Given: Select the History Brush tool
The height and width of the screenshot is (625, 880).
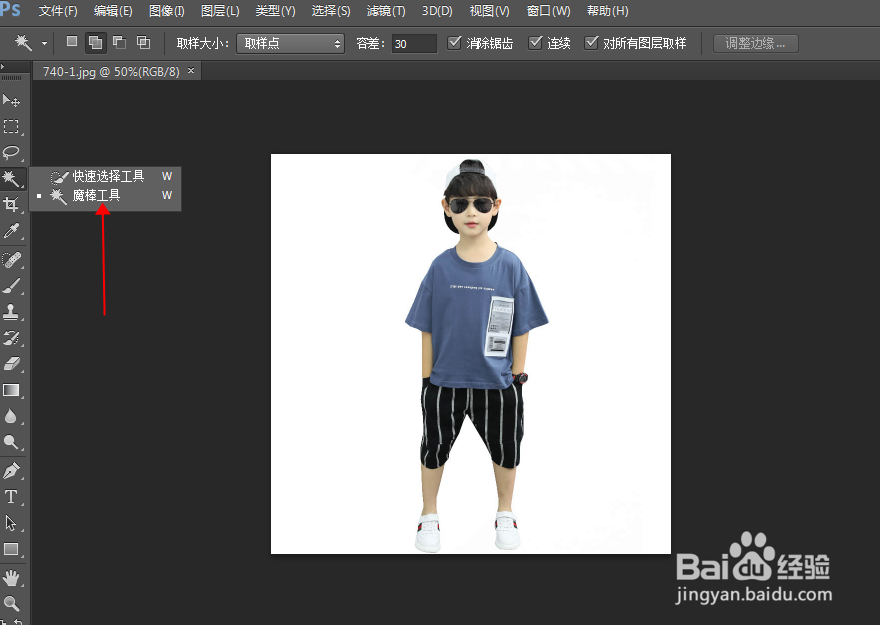Looking at the screenshot, I should [x=11, y=337].
